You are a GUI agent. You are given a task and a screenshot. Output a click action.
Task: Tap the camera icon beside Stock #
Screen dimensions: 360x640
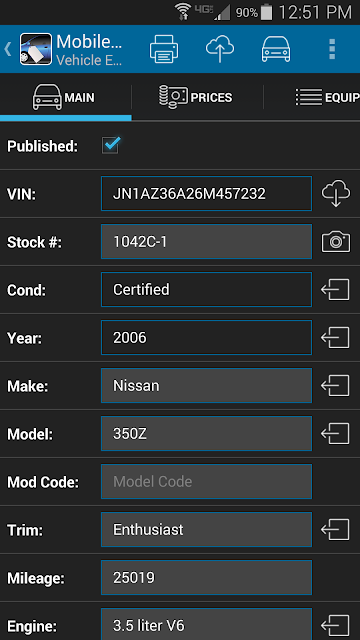coord(336,242)
